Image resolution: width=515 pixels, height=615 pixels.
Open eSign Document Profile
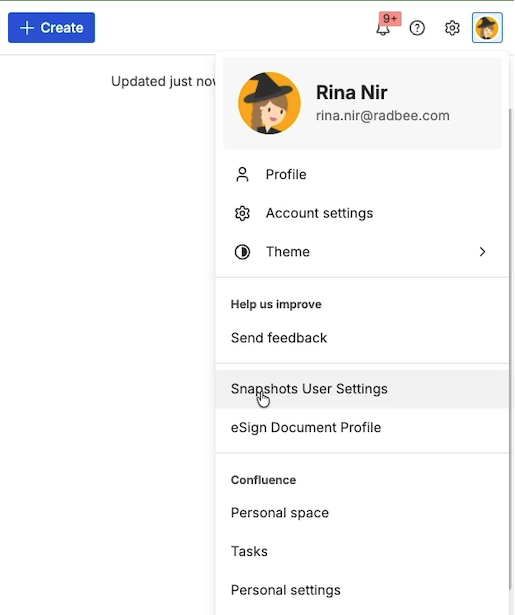362,428
